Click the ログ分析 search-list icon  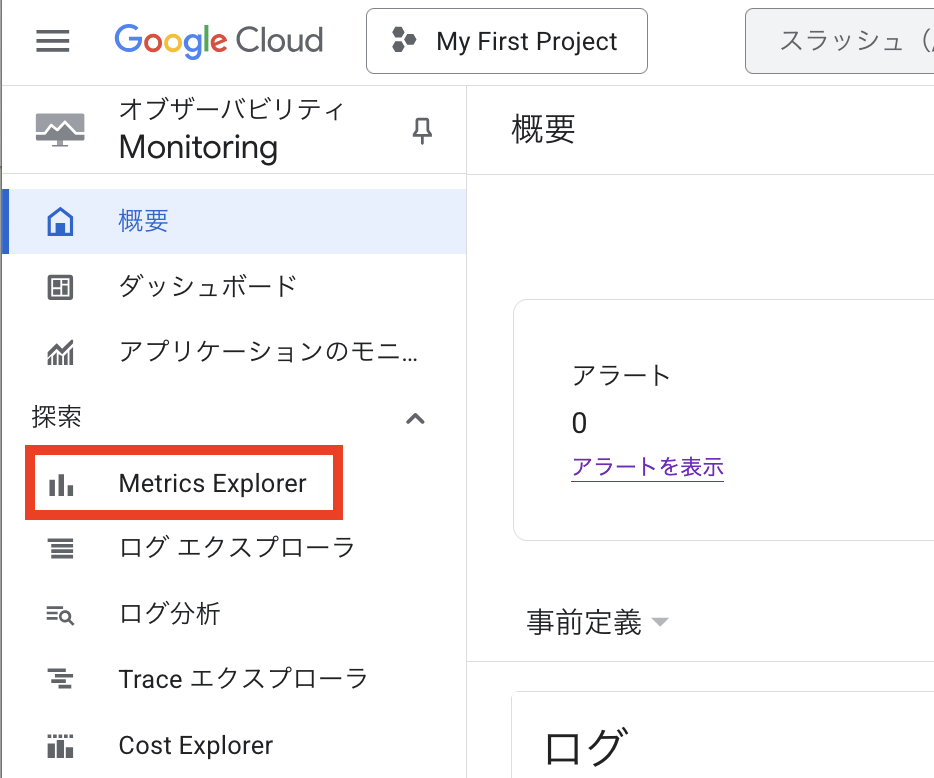(x=60, y=614)
